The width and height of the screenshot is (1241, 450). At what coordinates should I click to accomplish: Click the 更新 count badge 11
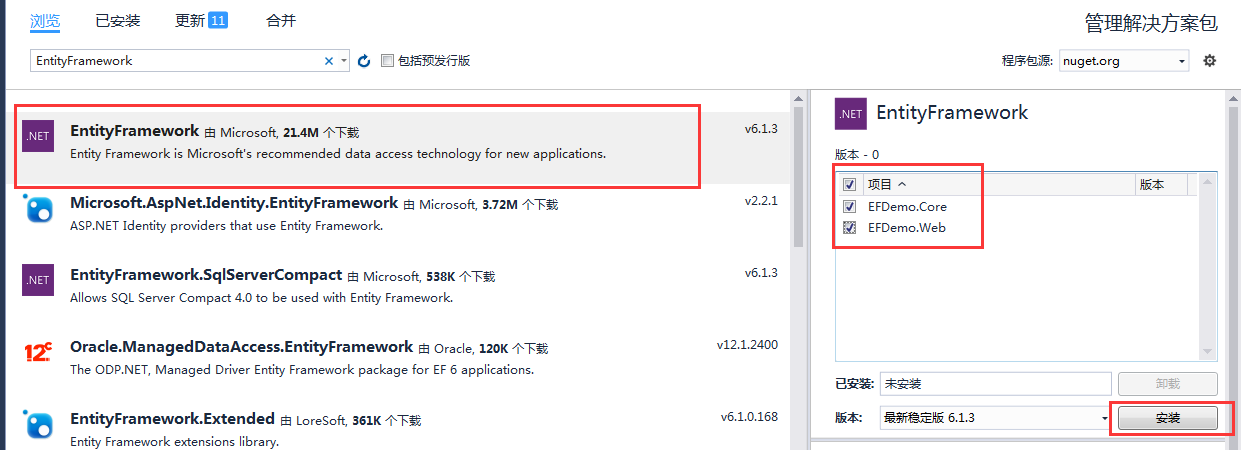pos(218,20)
